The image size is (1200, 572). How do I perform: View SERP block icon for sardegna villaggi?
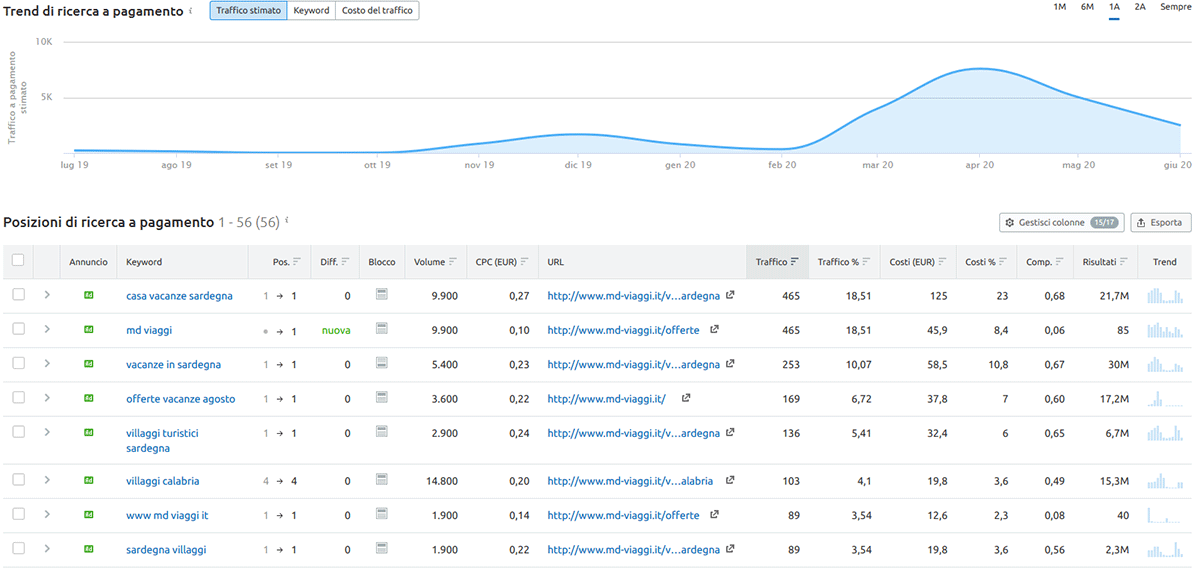point(381,549)
